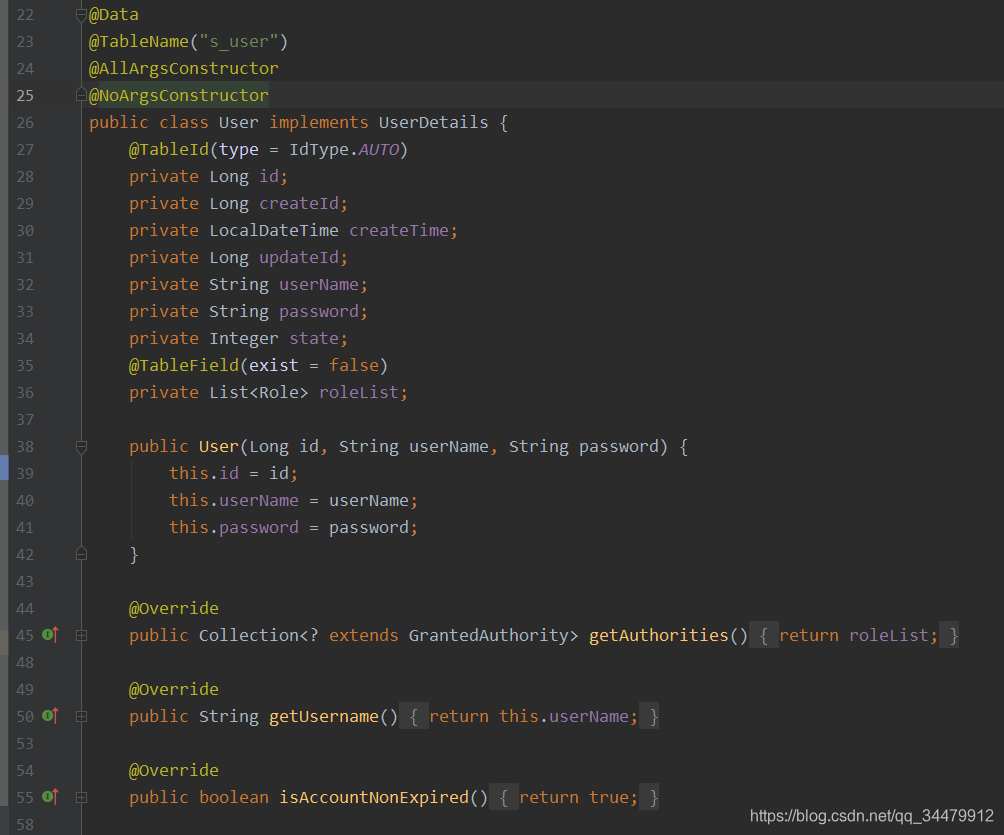Click the false value in @TableField
The width and height of the screenshot is (1004, 835).
pyautogui.click(x=354, y=365)
